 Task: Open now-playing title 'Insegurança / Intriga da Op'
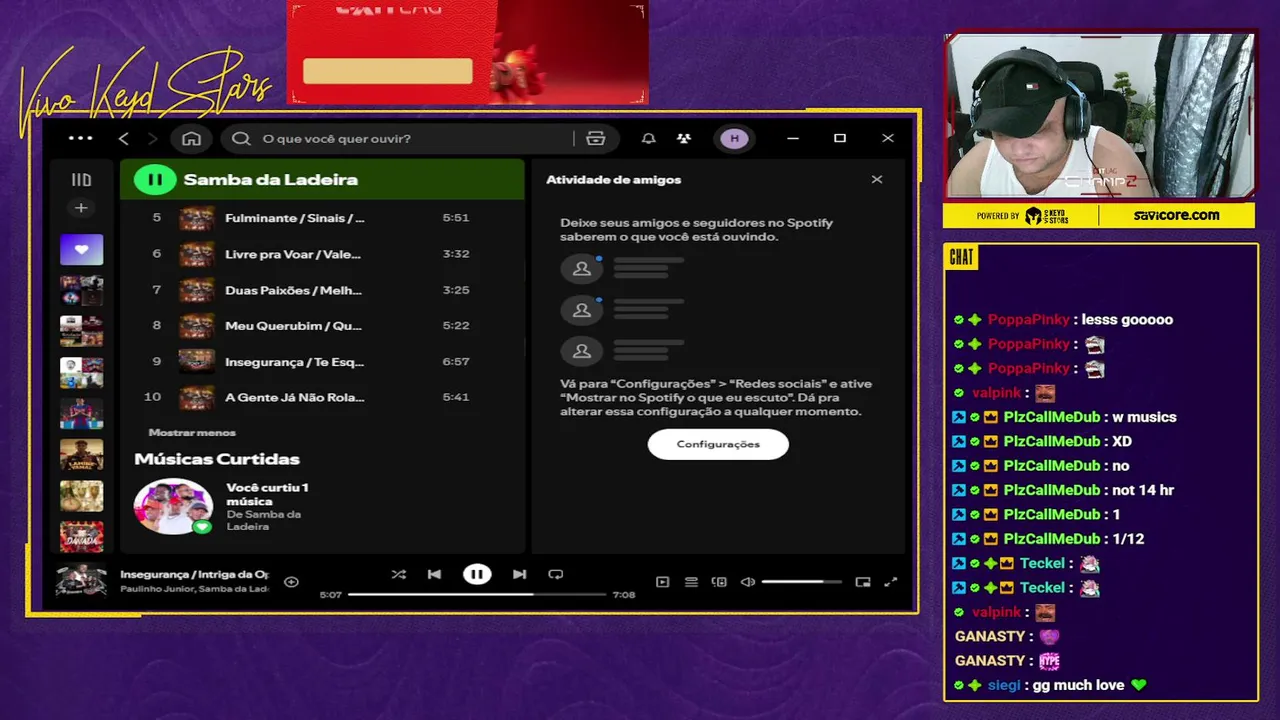[194, 574]
